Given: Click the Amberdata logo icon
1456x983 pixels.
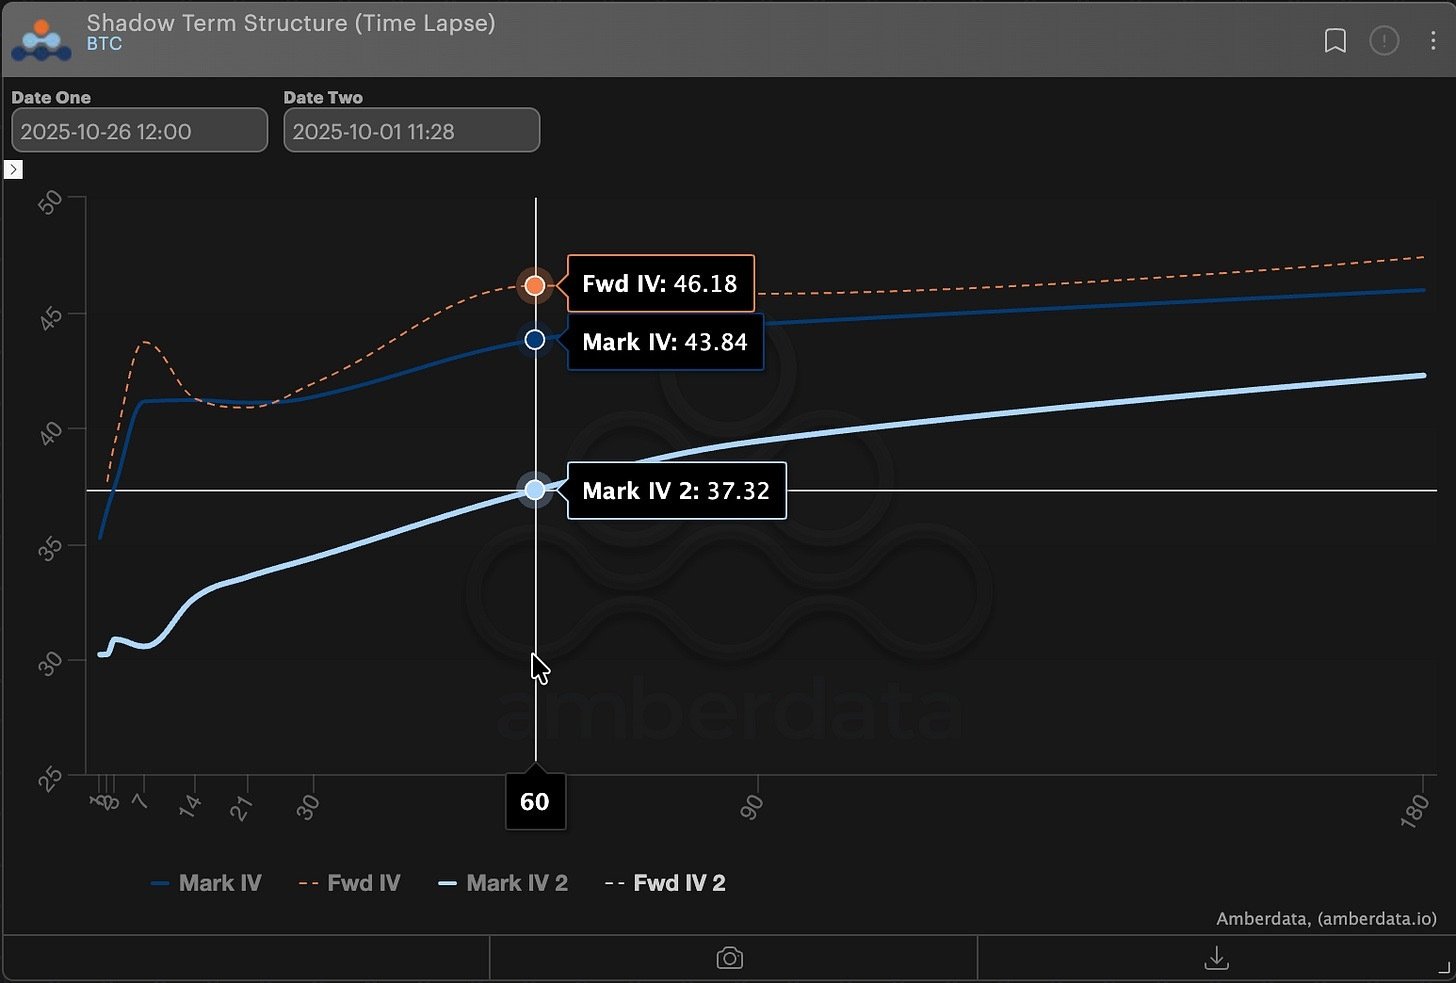Looking at the screenshot, I should [41, 40].
